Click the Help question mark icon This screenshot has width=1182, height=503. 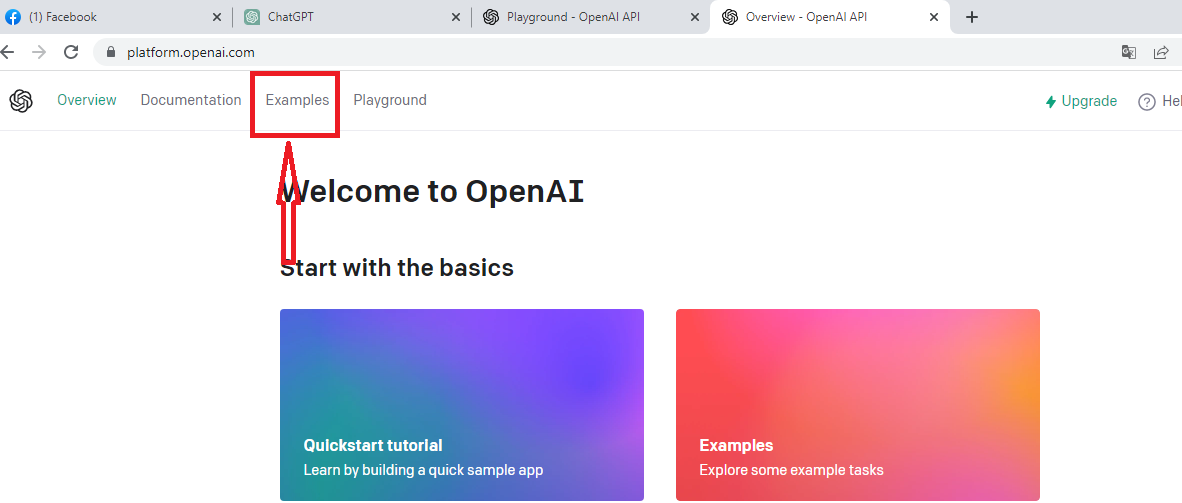[1147, 102]
